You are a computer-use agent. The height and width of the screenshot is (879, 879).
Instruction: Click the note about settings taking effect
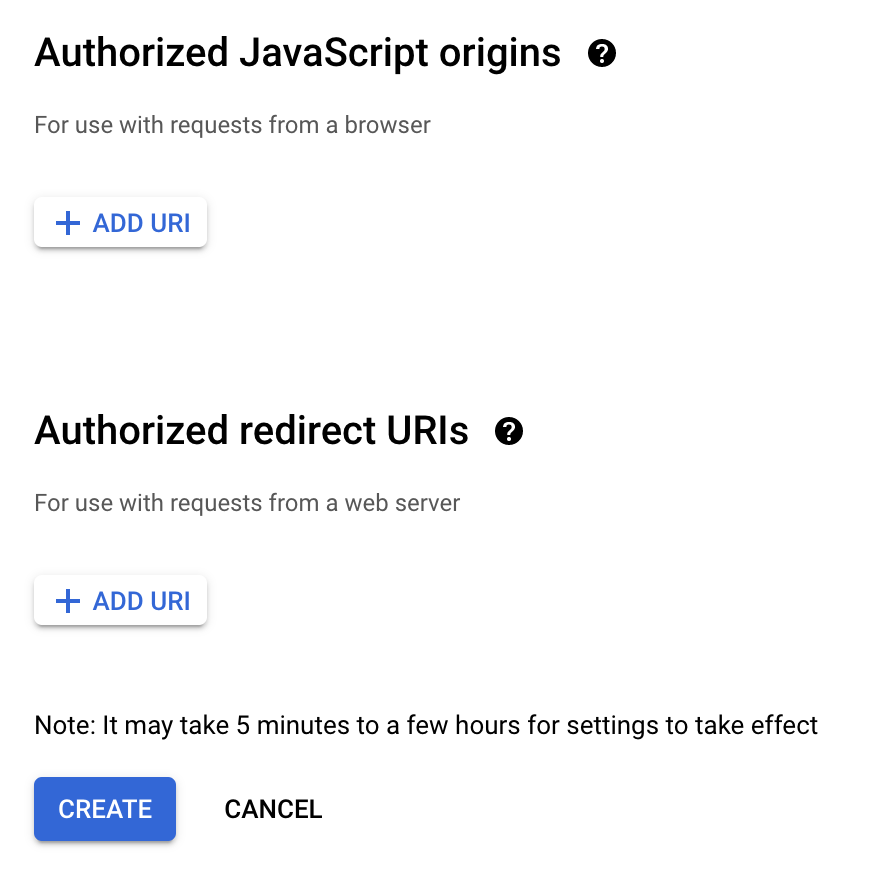coord(426,725)
